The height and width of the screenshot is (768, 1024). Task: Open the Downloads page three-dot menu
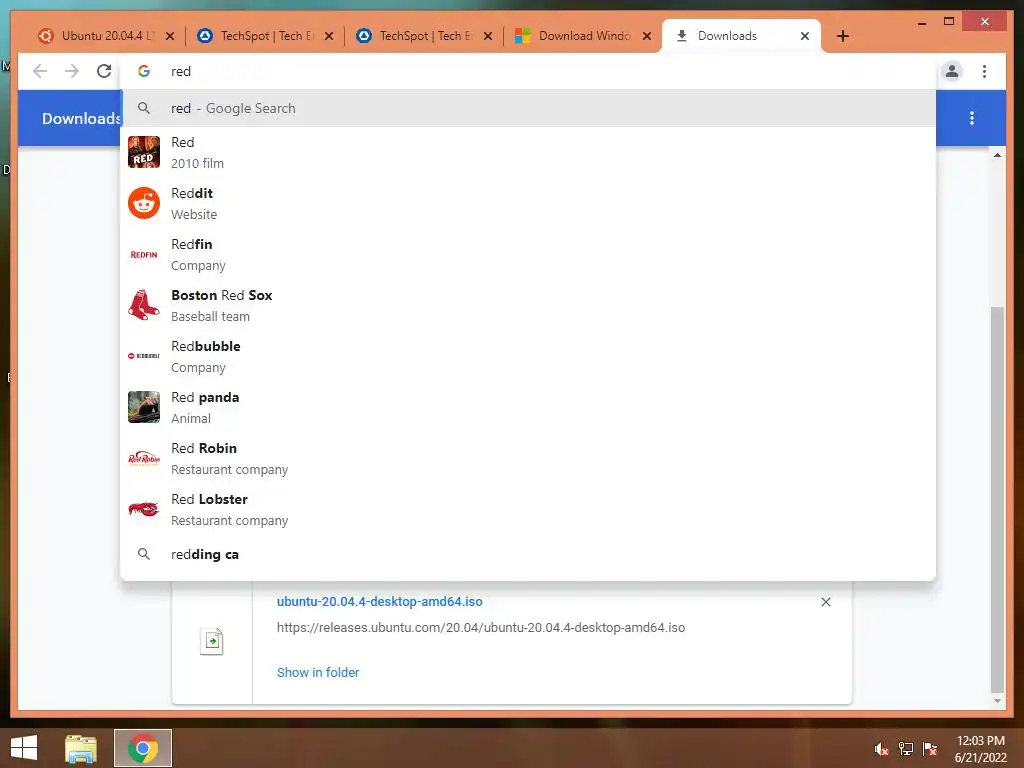(x=972, y=118)
